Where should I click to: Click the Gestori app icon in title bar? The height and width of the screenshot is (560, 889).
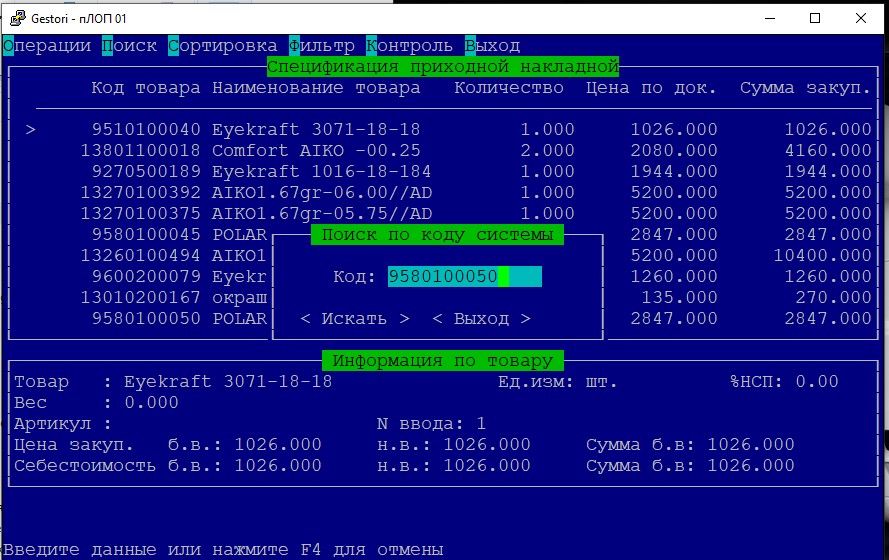(18, 18)
